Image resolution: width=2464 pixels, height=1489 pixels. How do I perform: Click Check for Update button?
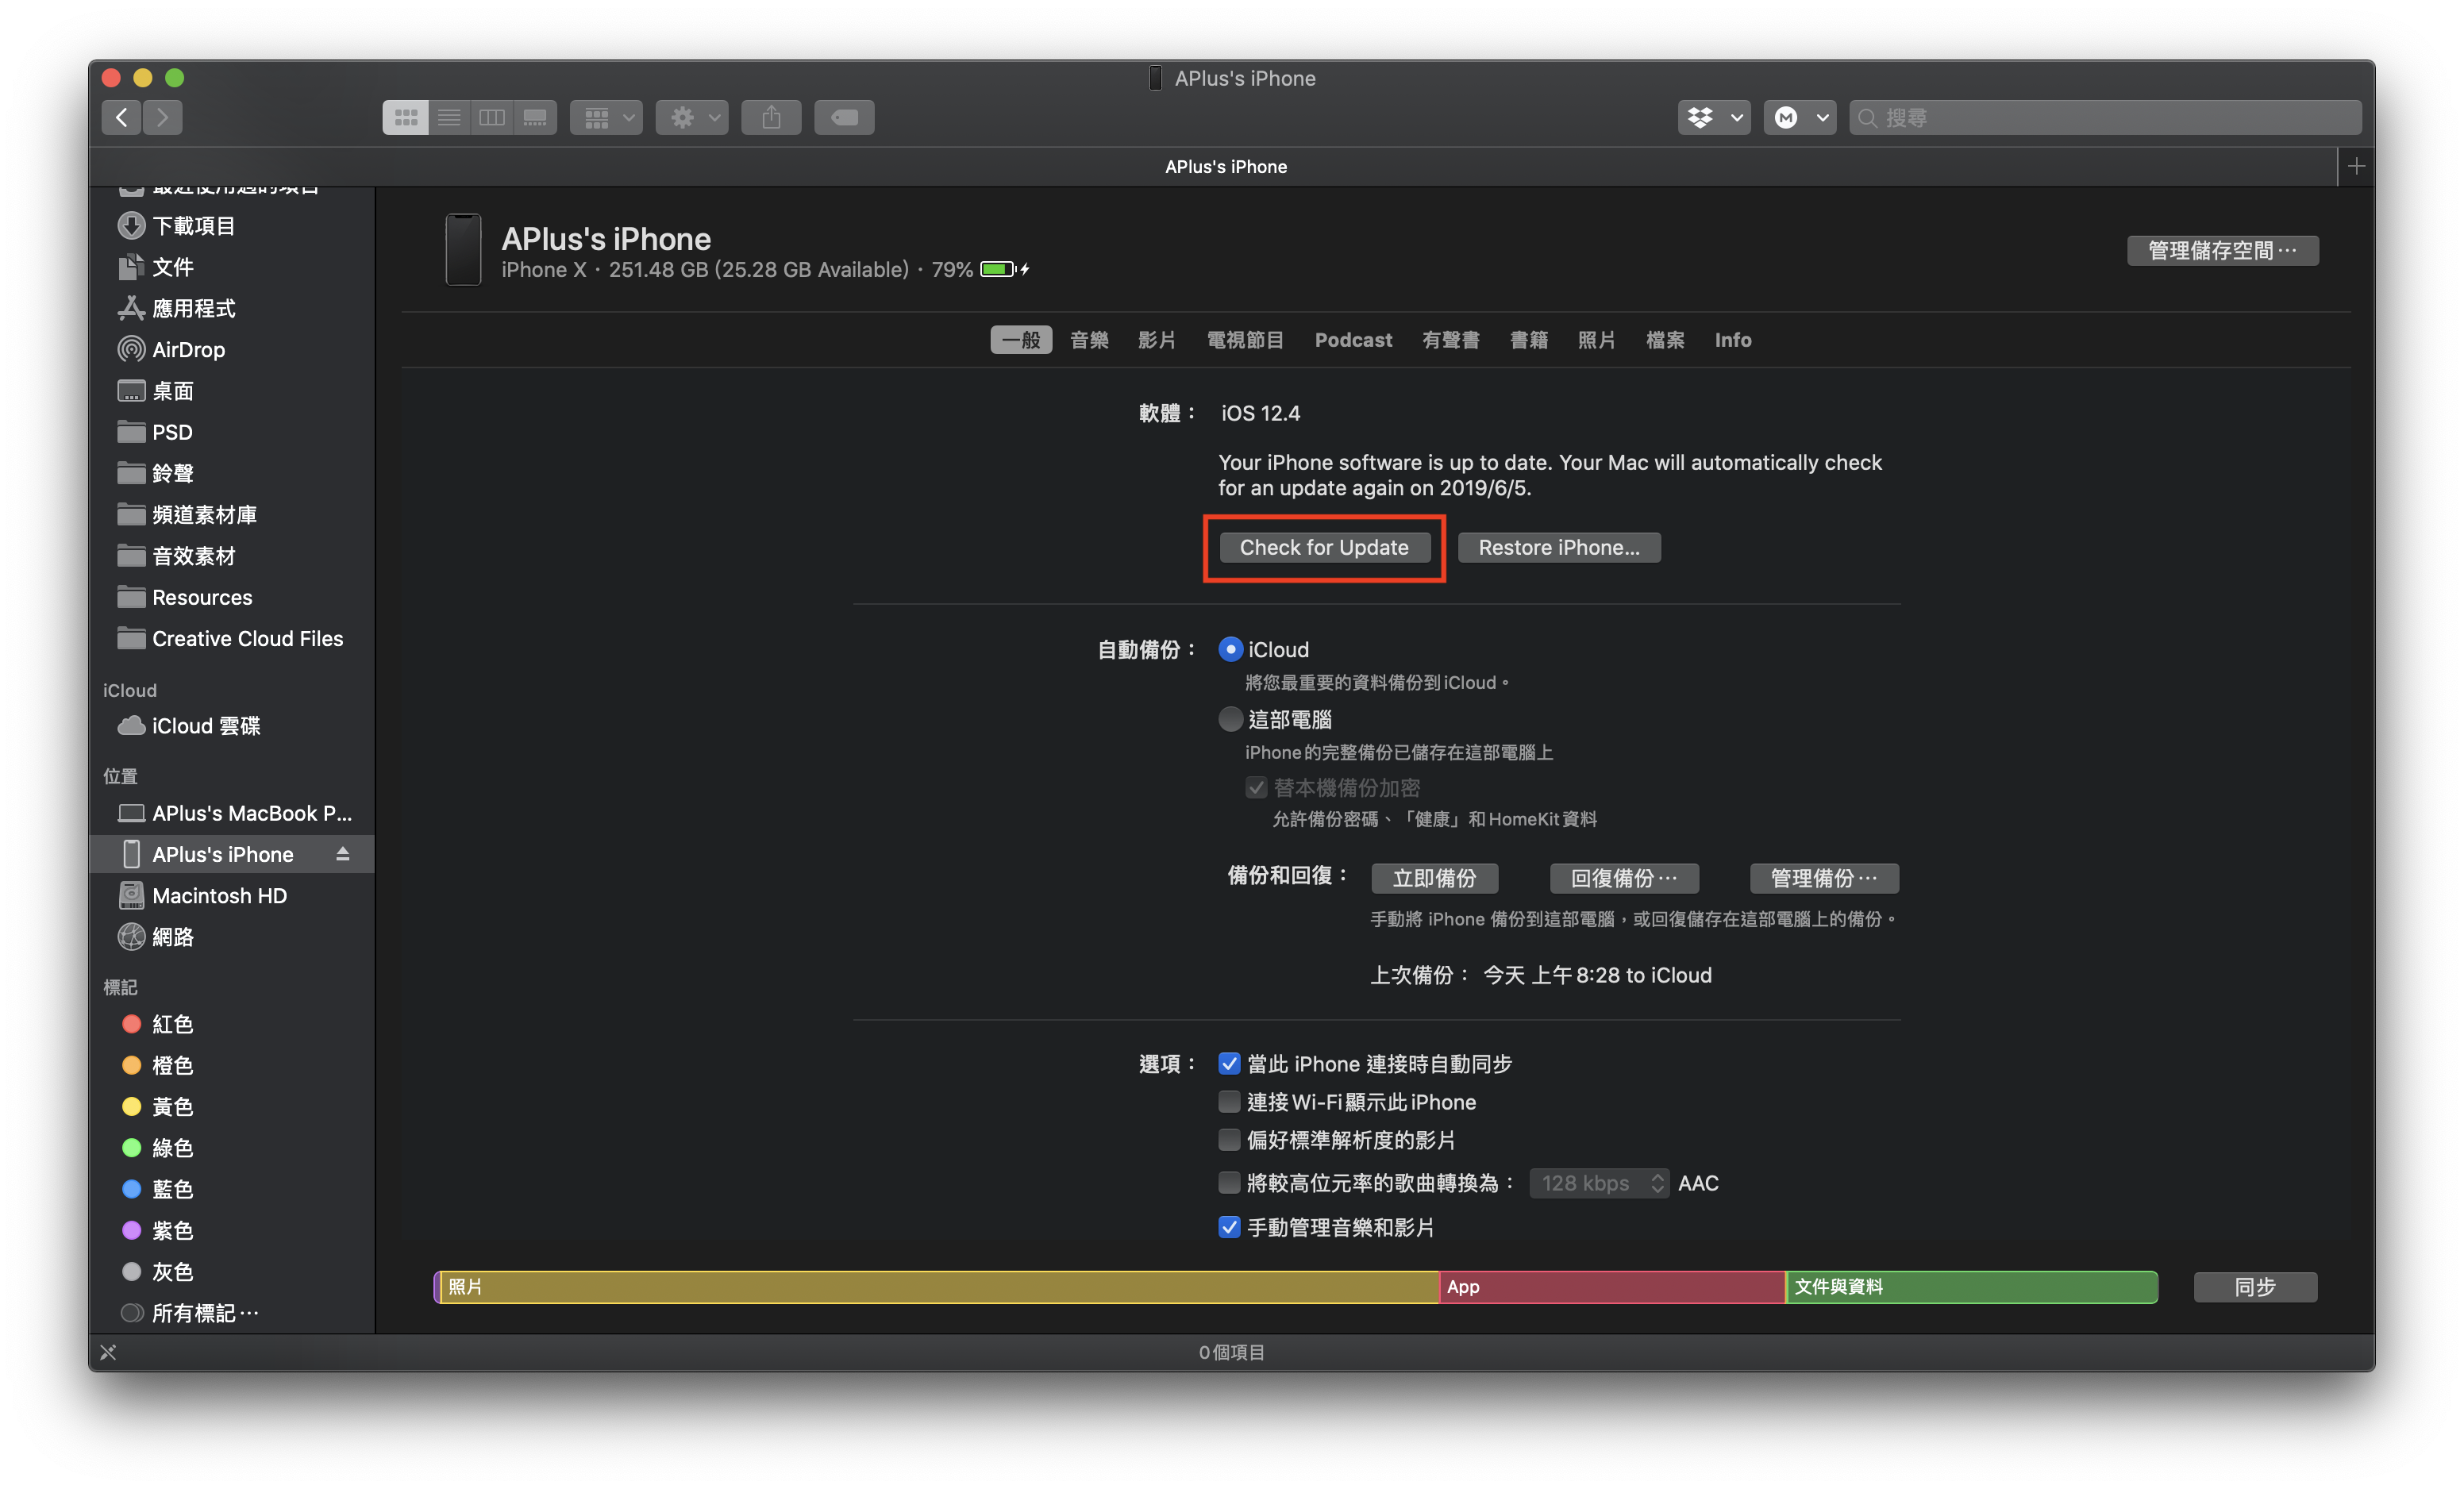1324,547
